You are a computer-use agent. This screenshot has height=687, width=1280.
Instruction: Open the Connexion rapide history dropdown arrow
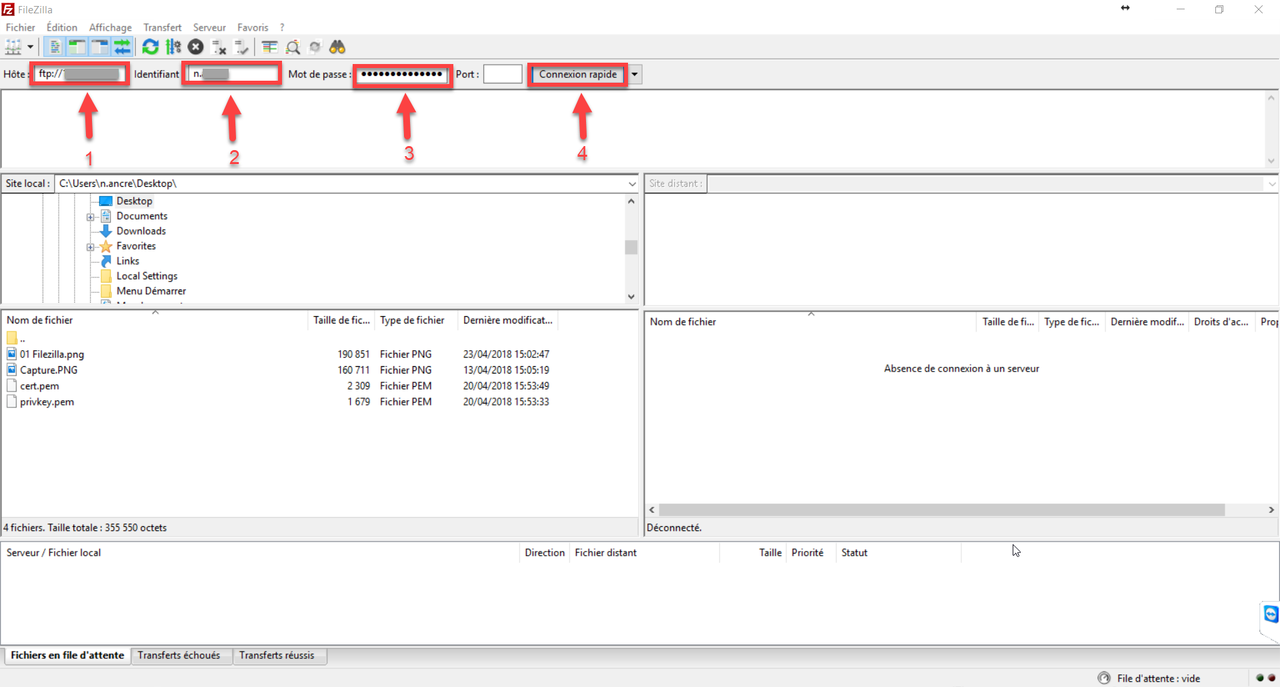[634, 74]
